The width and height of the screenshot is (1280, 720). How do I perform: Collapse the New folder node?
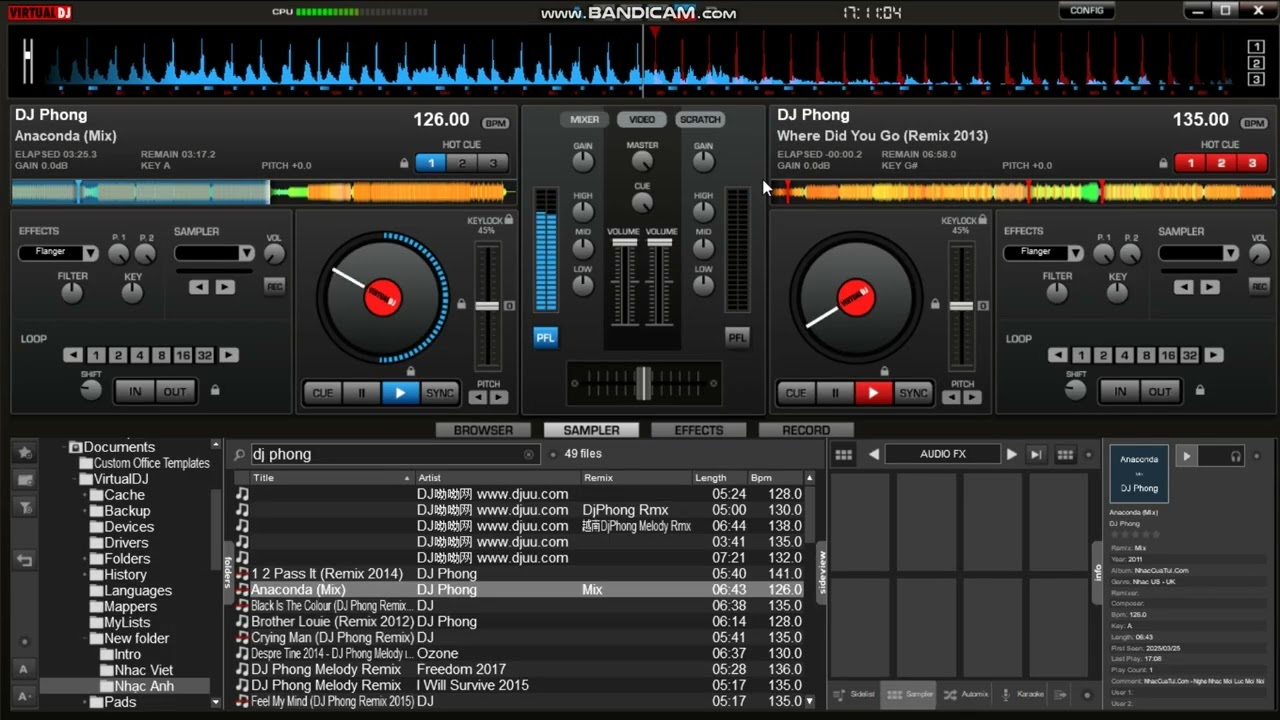(x=85, y=639)
